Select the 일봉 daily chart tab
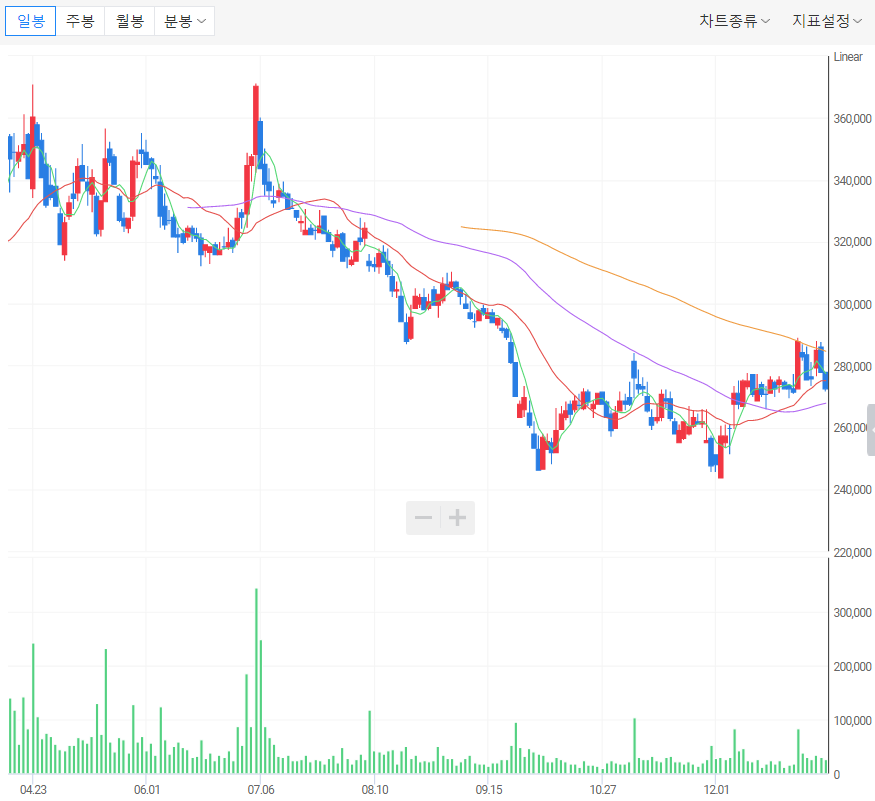The image size is (875, 801). 31,21
